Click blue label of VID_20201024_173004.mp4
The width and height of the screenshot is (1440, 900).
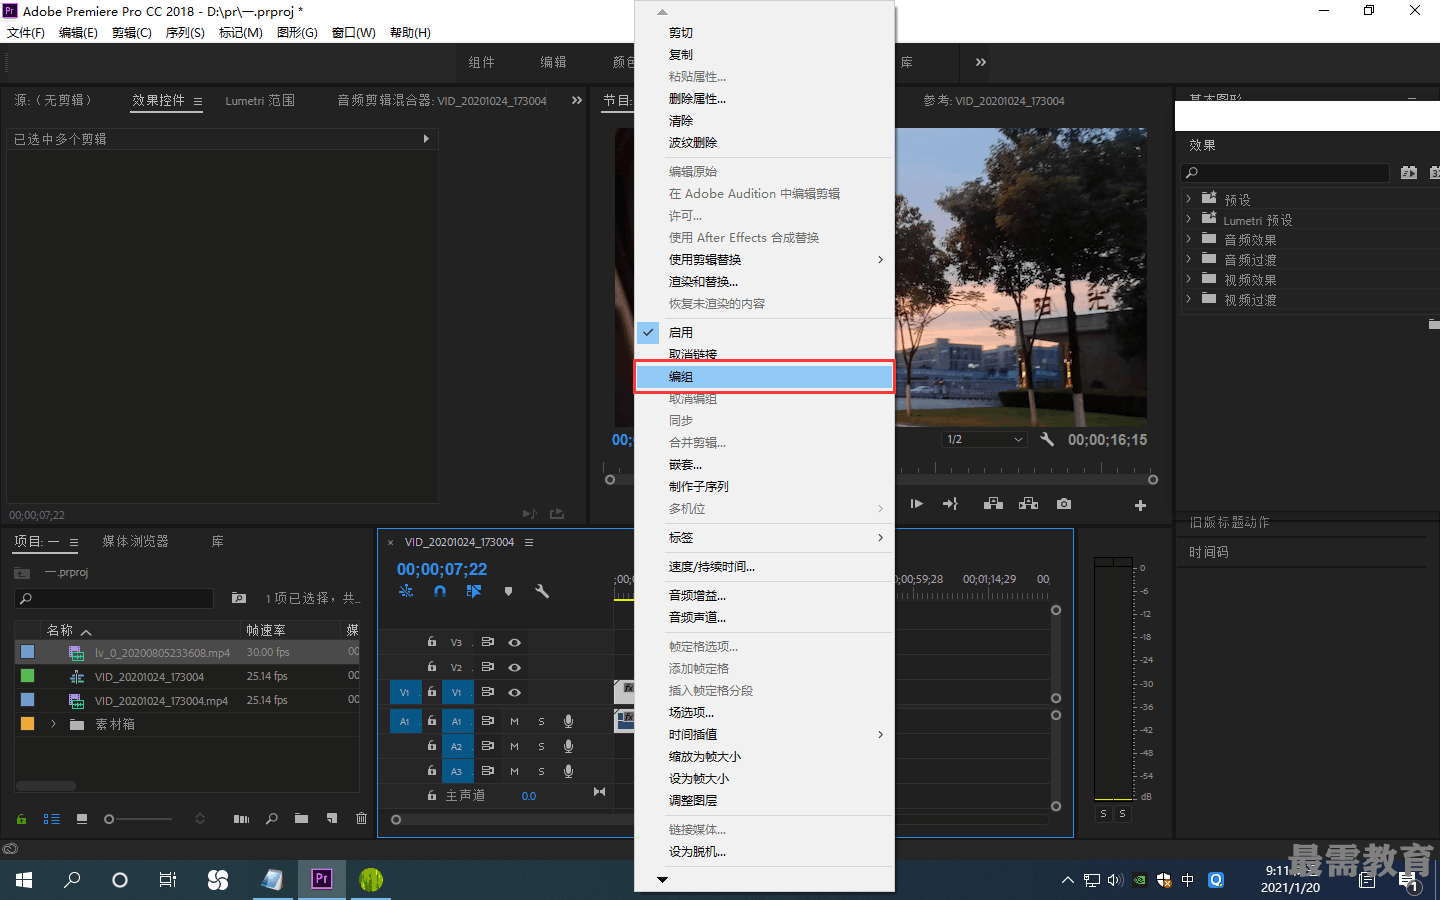(x=27, y=700)
